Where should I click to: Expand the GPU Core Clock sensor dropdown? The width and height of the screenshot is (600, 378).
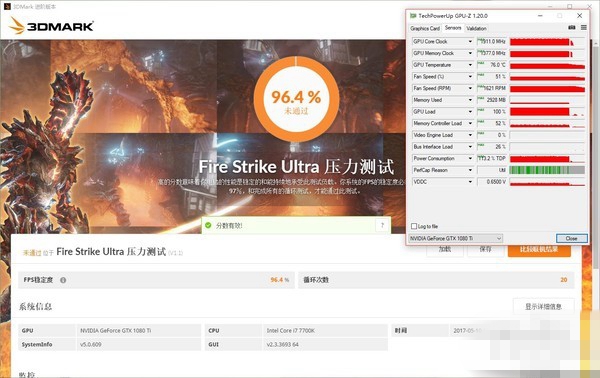(x=470, y=41)
